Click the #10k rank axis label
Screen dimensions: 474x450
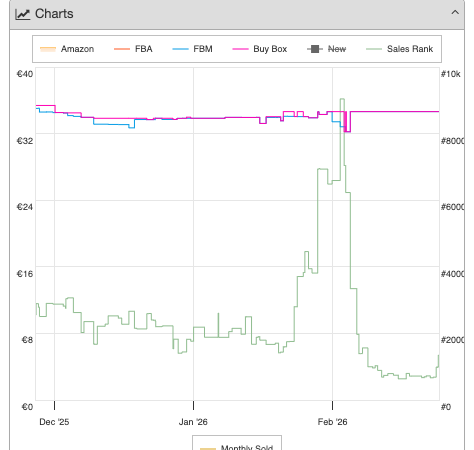coord(451,74)
